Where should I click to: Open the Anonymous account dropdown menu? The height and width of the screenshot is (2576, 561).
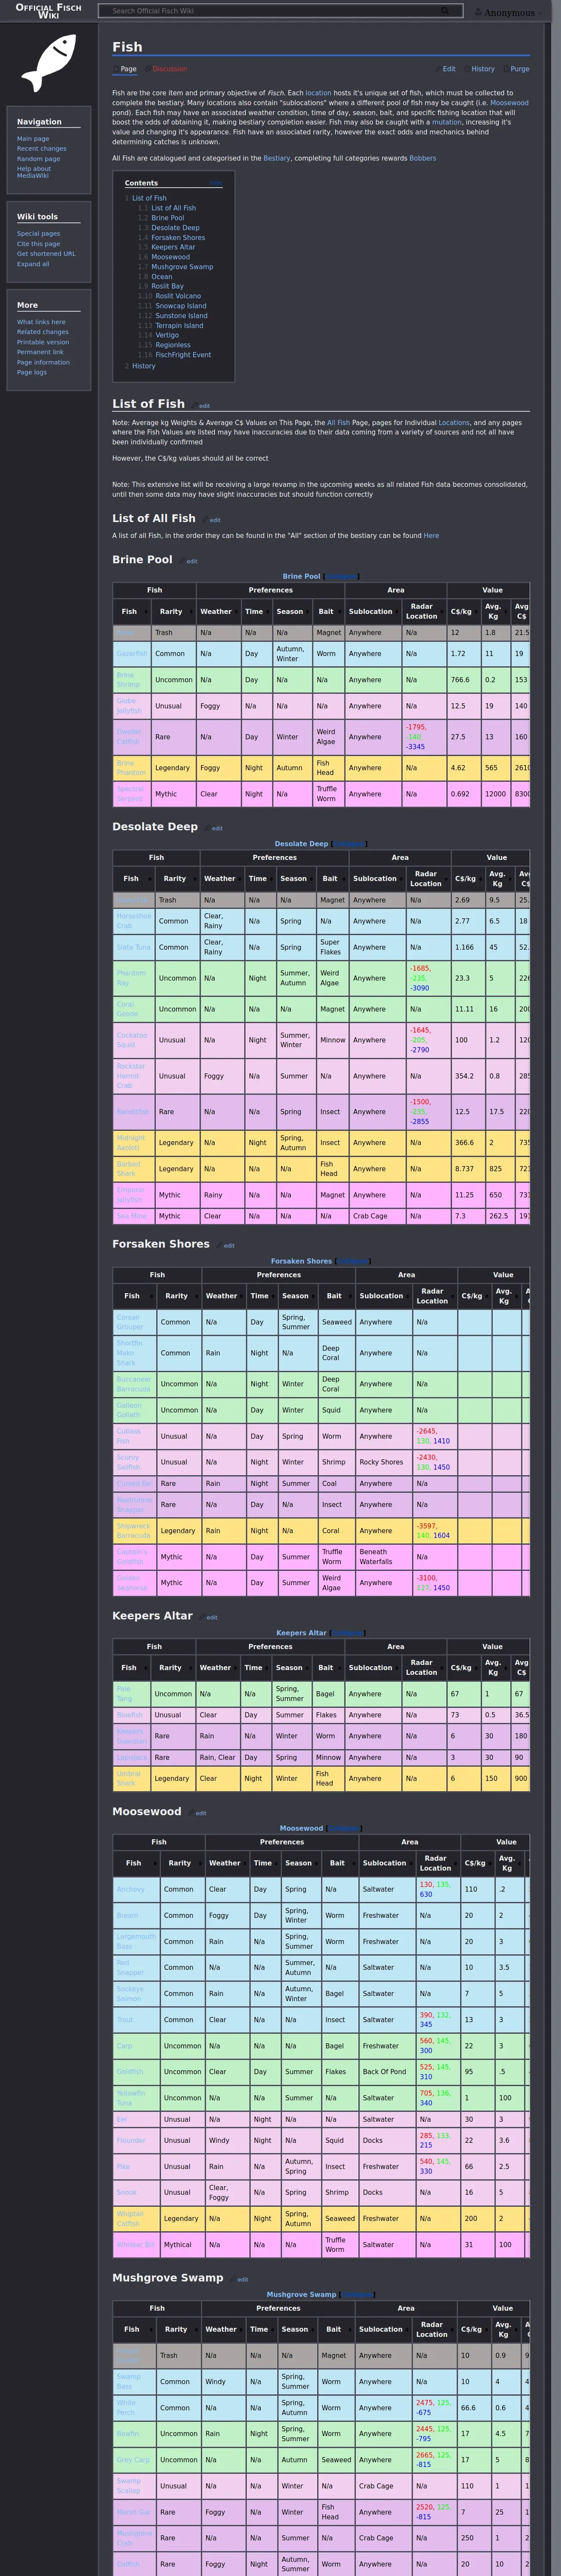[x=510, y=12]
